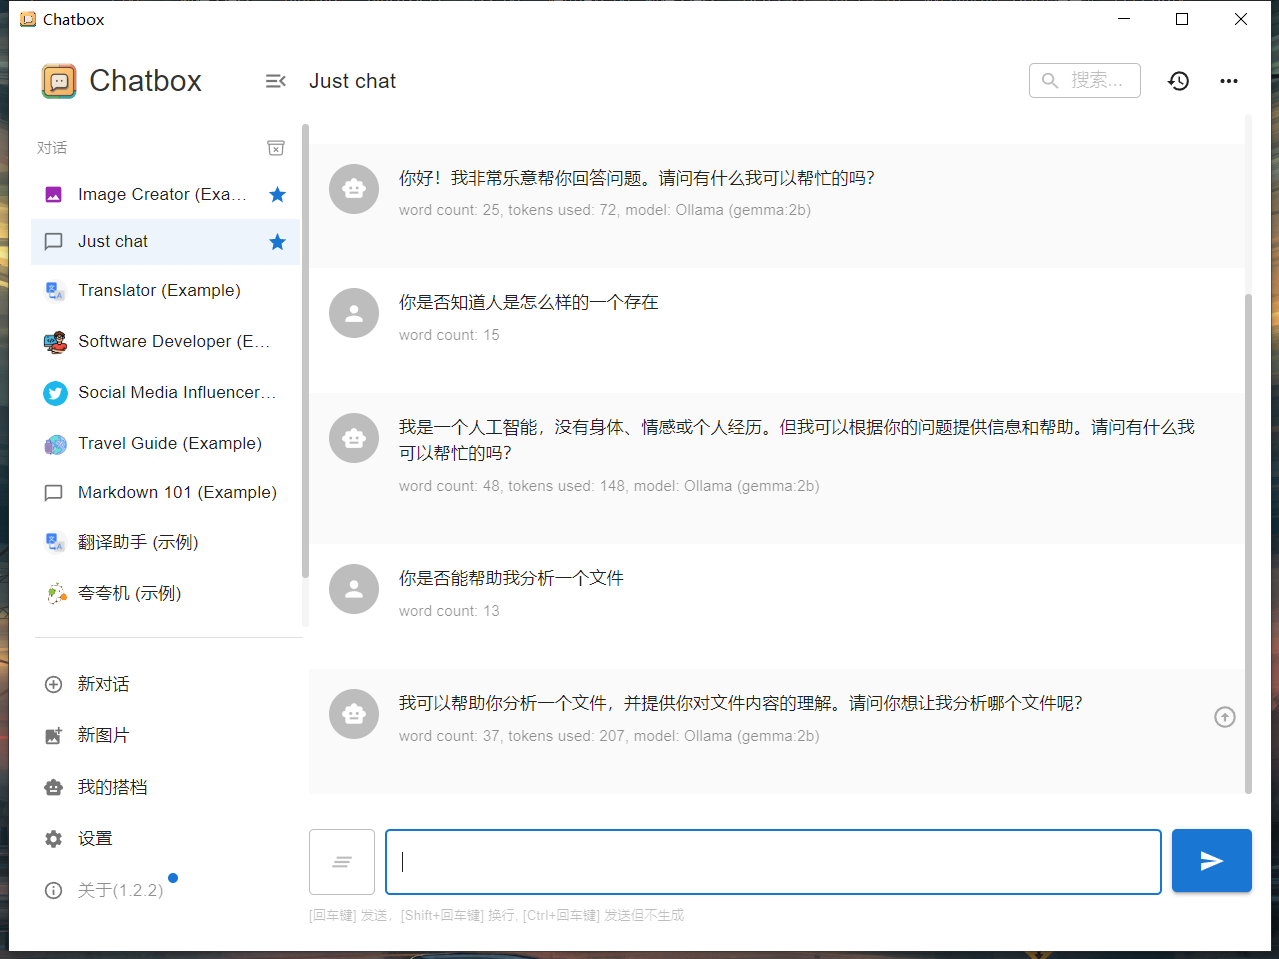Click bot avatar beside 我可以帮助你分析一个文件 reply

click(x=354, y=714)
